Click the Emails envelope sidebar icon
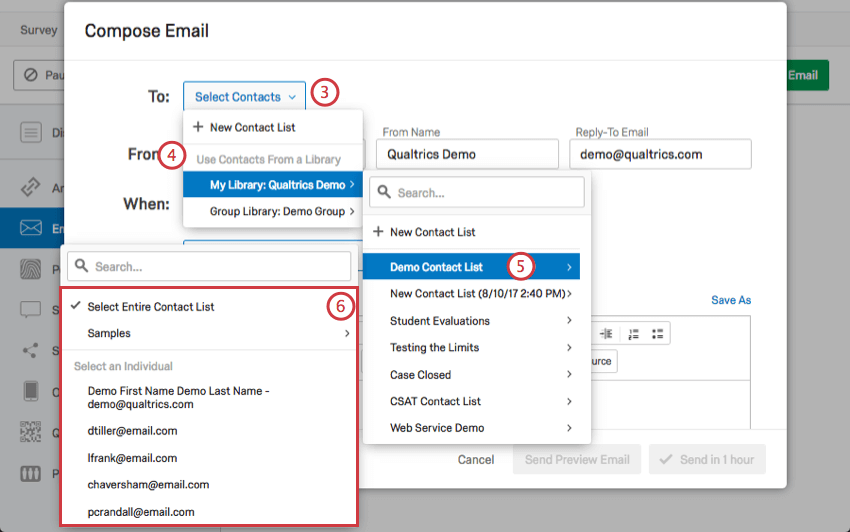 (31, 228)
